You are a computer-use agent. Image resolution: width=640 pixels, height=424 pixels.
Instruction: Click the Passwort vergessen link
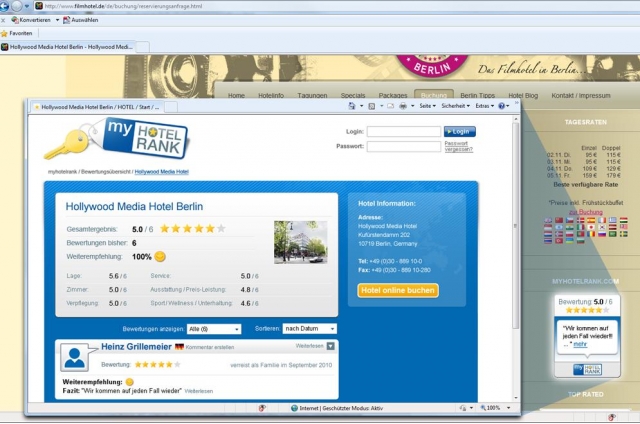tap(458, 148)
